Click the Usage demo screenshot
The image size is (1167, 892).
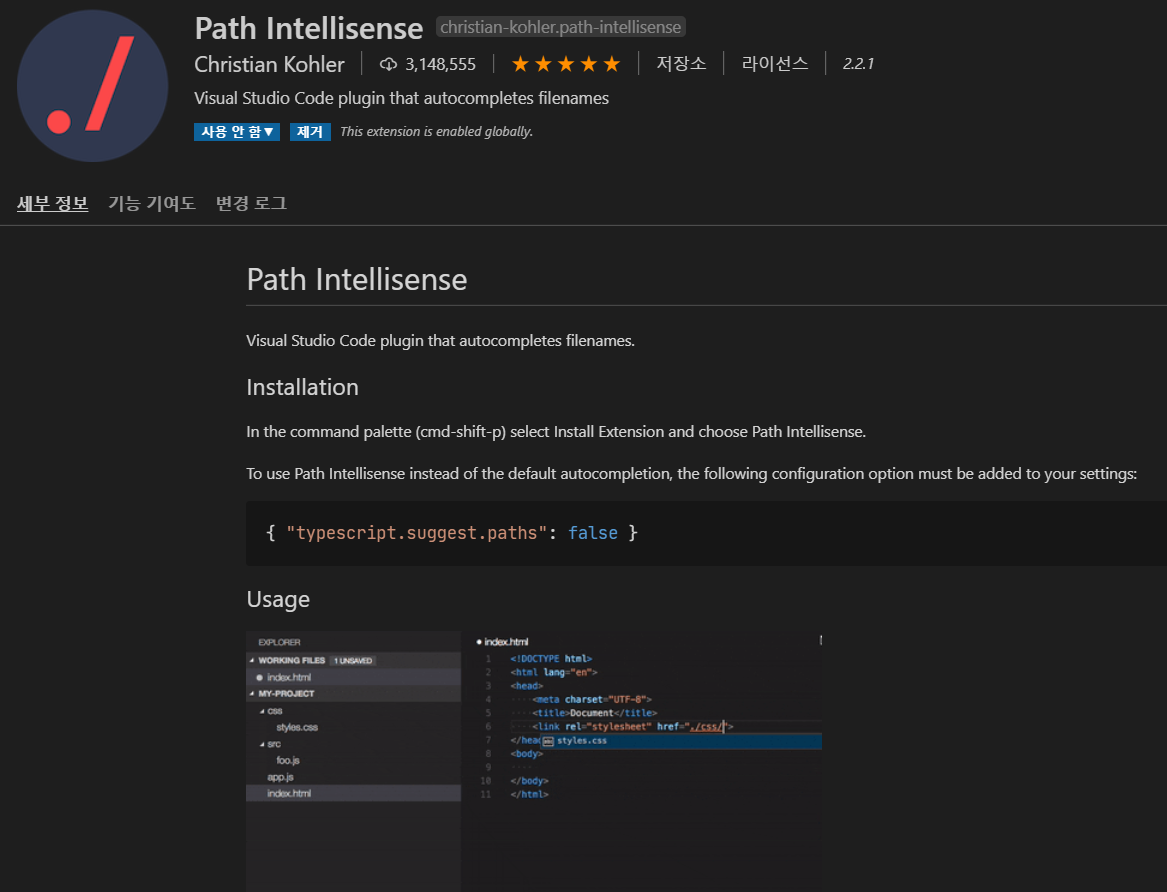tap(530, 760)
